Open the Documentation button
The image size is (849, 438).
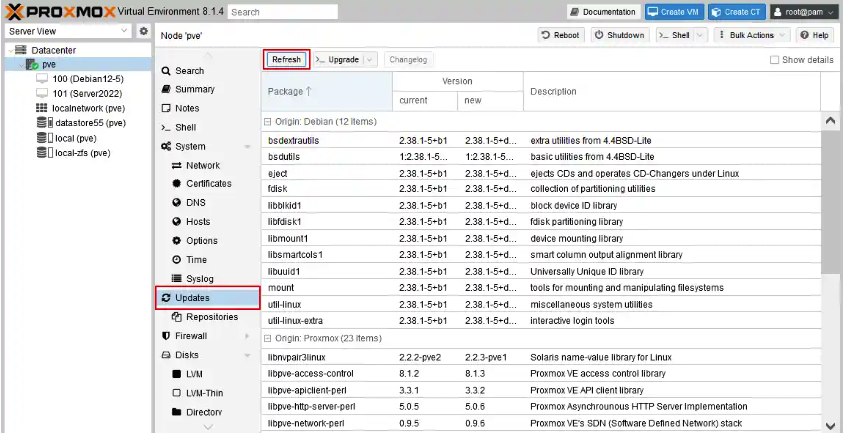(x=604, y=12)
